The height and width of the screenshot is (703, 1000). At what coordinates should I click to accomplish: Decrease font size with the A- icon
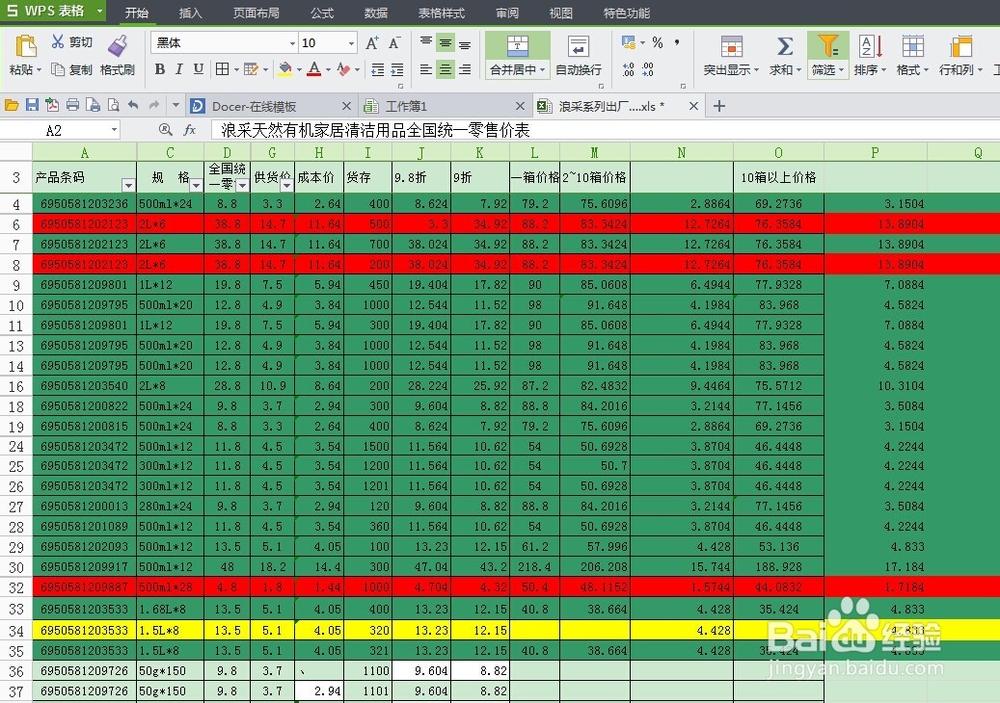coord(394,43)
